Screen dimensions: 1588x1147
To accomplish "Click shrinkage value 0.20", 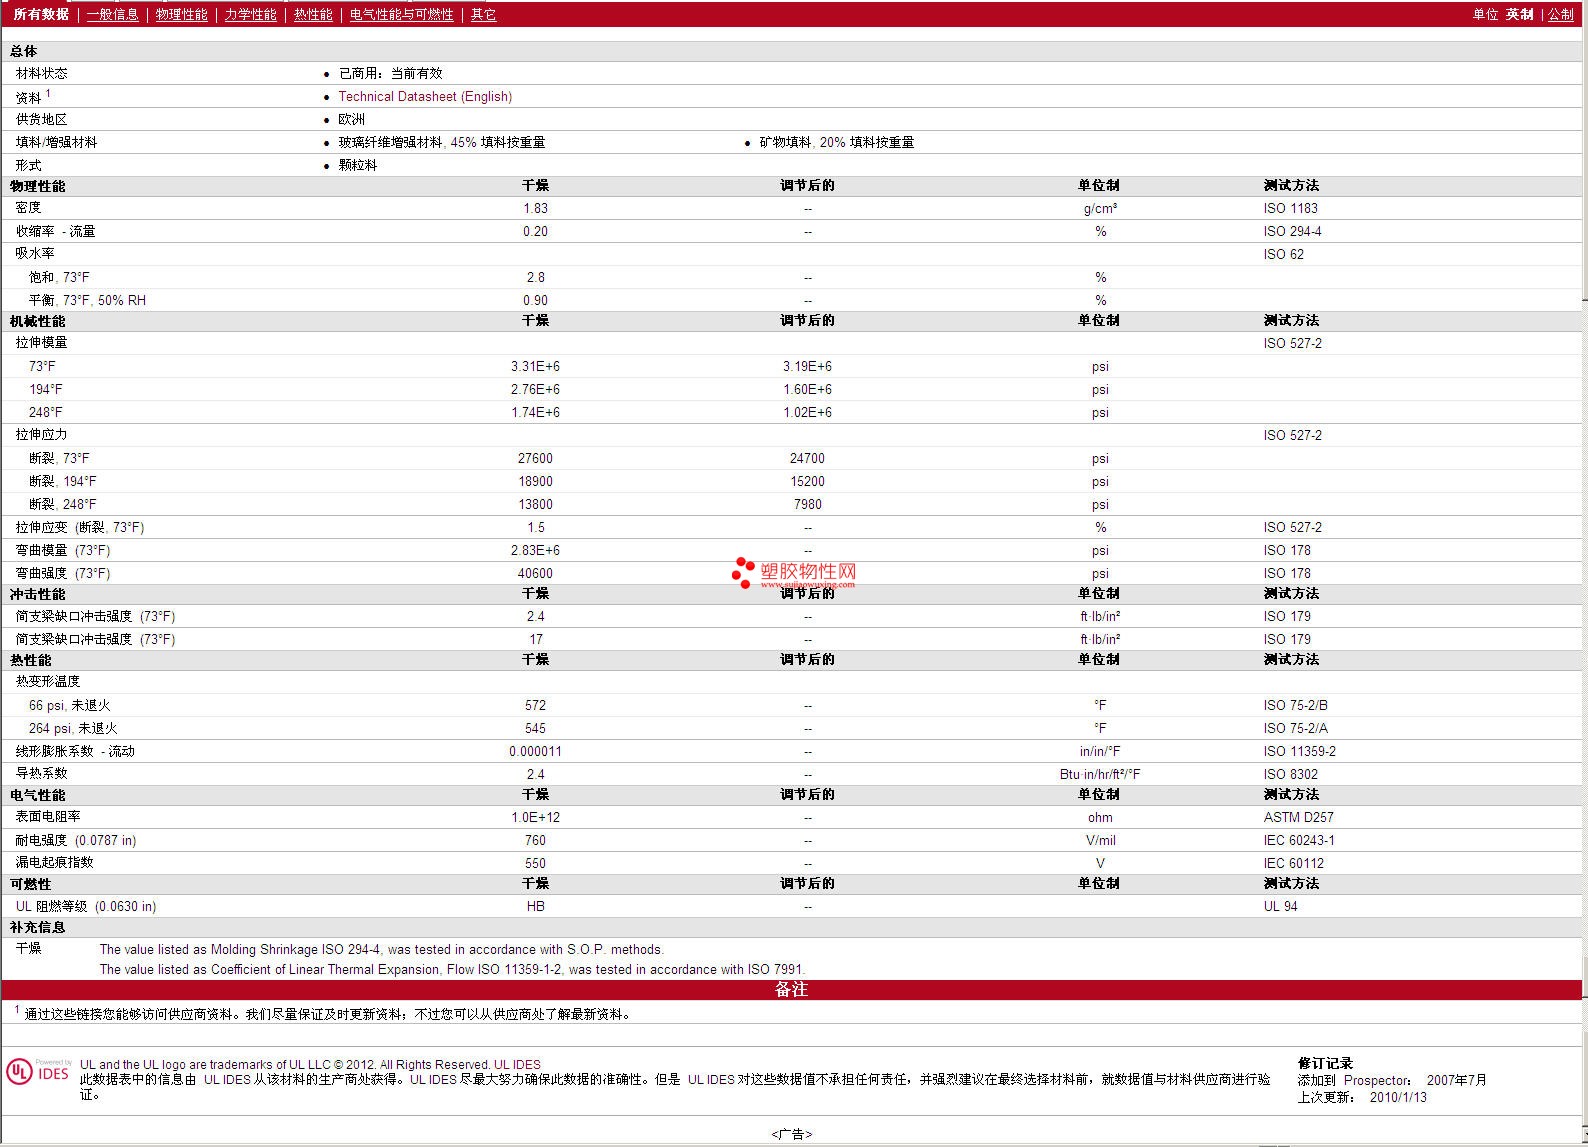I will pos(535,231).
